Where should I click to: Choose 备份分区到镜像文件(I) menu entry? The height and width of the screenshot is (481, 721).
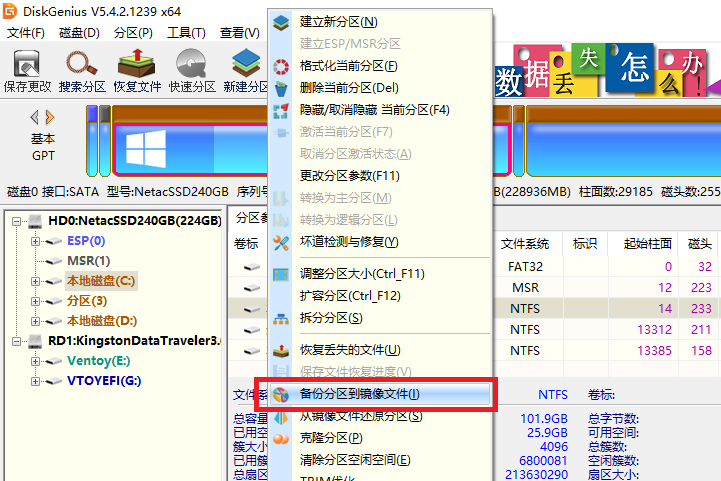380,394
